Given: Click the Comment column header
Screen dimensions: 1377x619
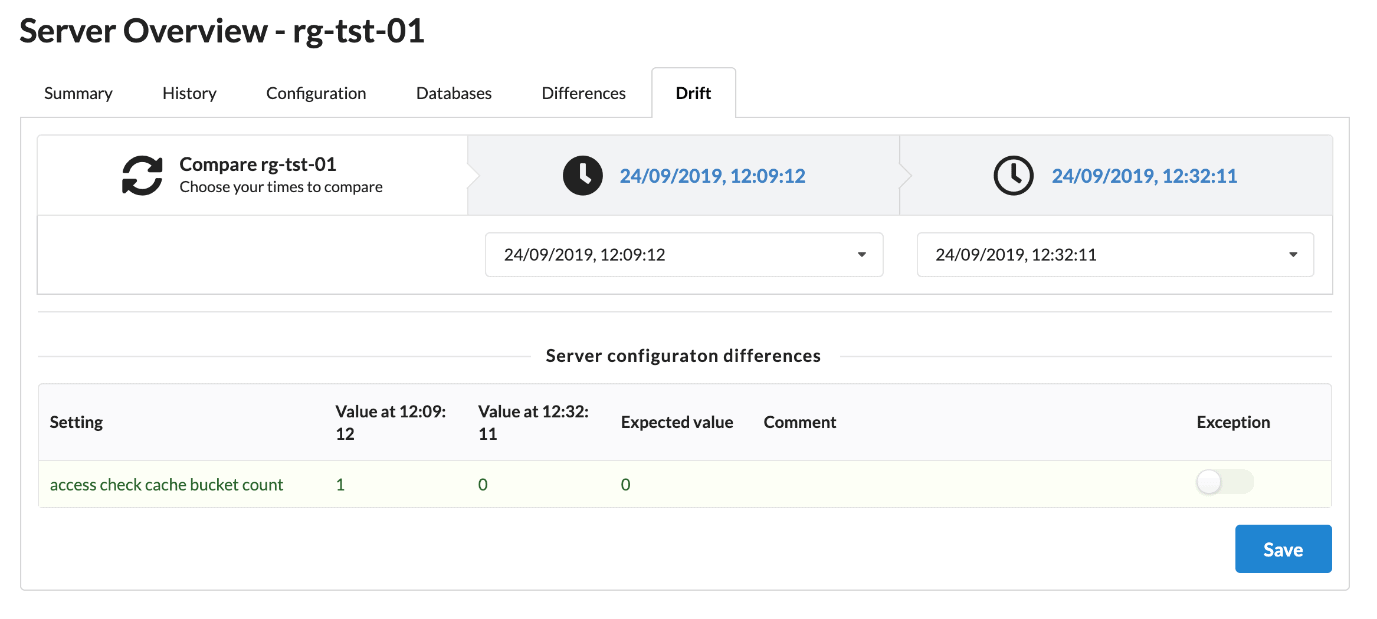Looking at the screenshot, I should click(800, 422).
